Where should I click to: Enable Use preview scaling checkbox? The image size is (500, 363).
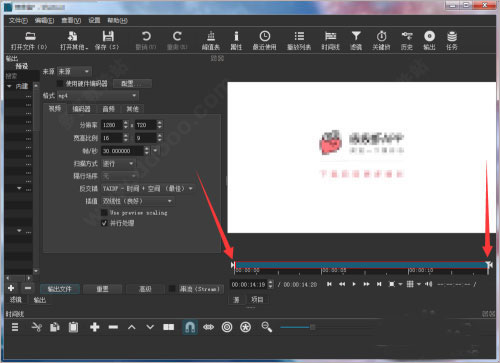tap(104, 213)
